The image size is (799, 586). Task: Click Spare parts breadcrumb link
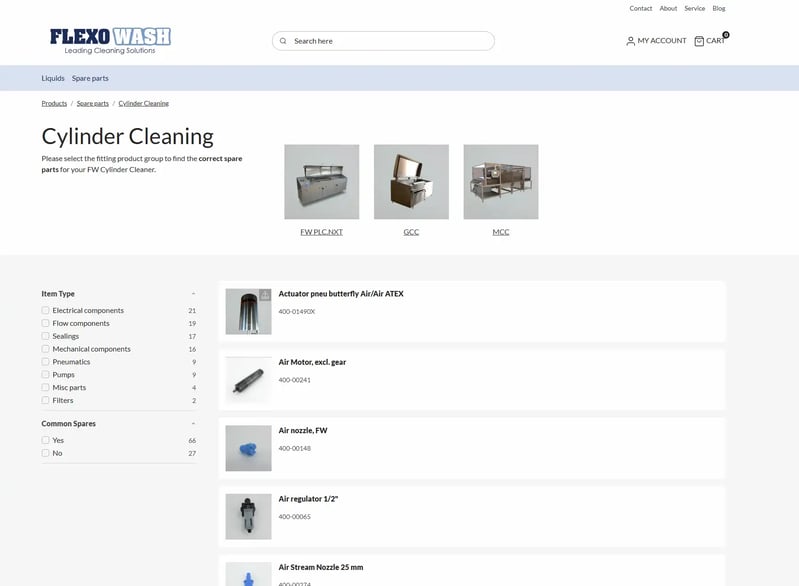tap(93, 103)
